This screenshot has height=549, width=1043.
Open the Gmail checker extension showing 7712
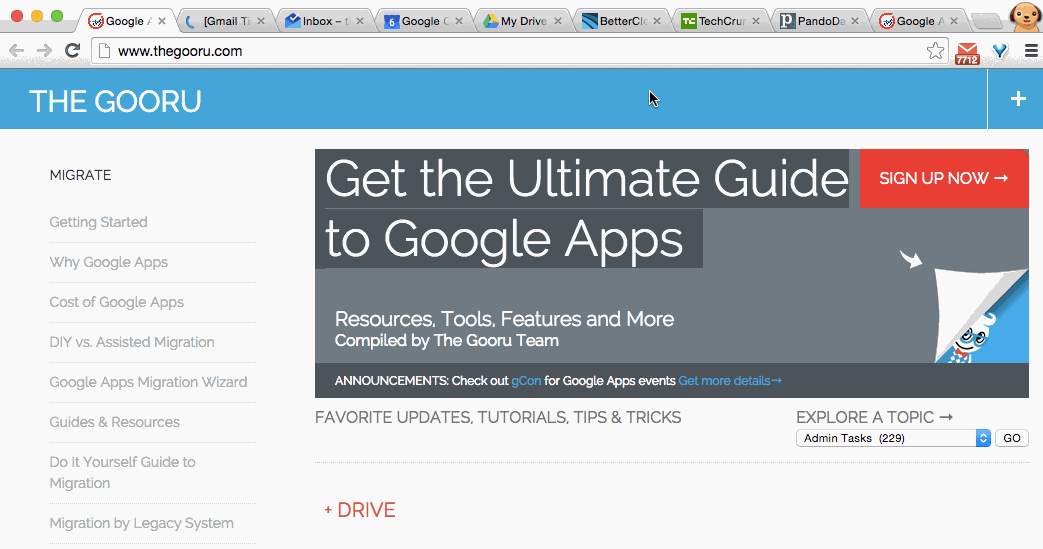click(x=967, y=53)
